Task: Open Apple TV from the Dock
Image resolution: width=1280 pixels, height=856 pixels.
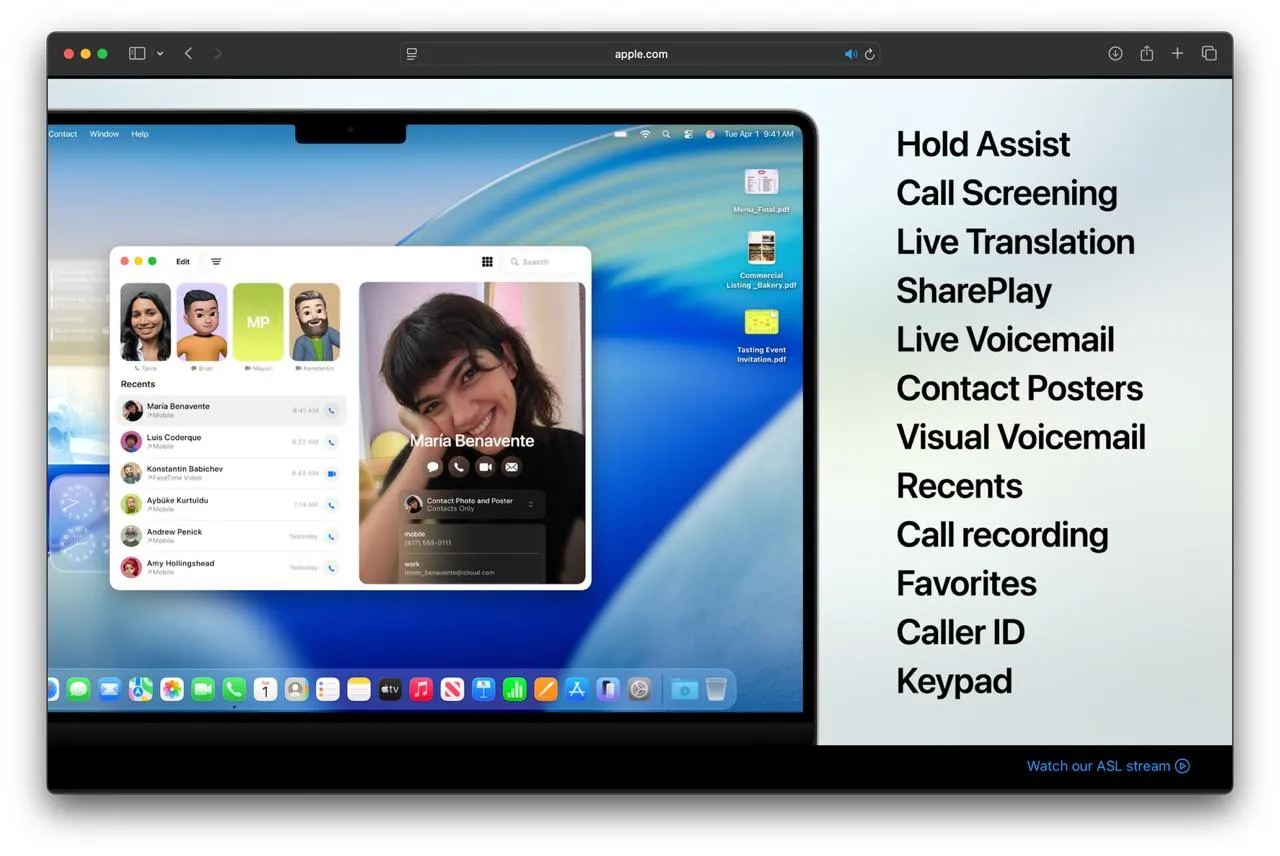Action: (390, 689)
